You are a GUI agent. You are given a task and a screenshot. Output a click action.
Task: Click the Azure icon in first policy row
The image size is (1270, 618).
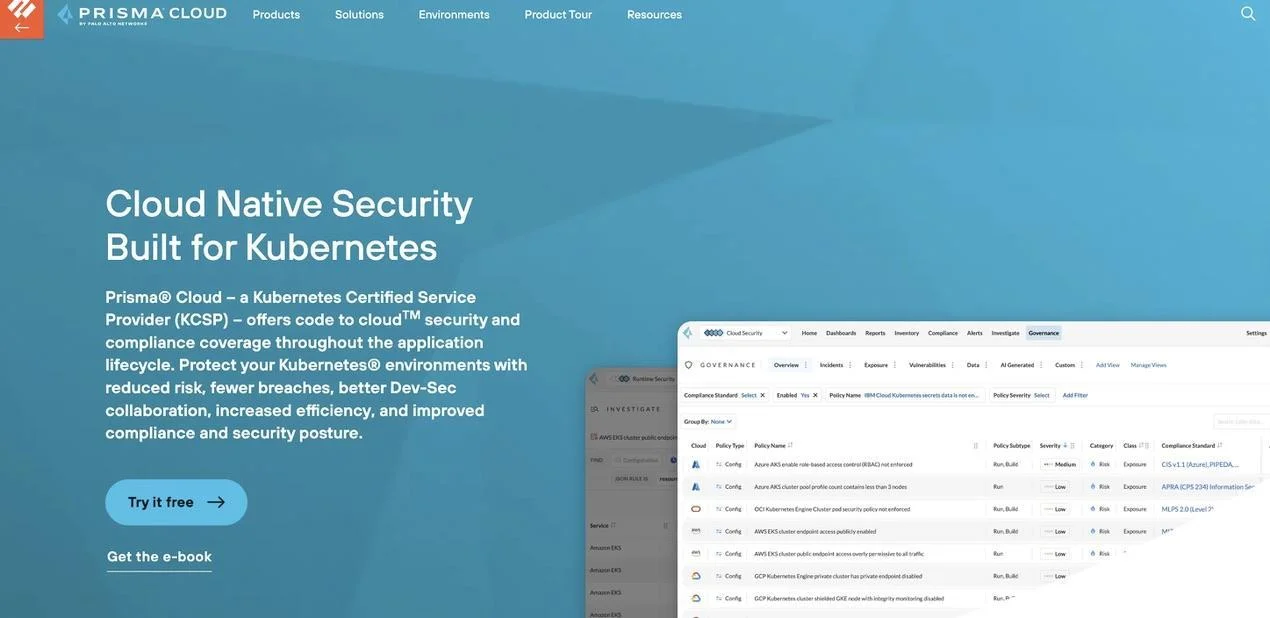[696, 464]
